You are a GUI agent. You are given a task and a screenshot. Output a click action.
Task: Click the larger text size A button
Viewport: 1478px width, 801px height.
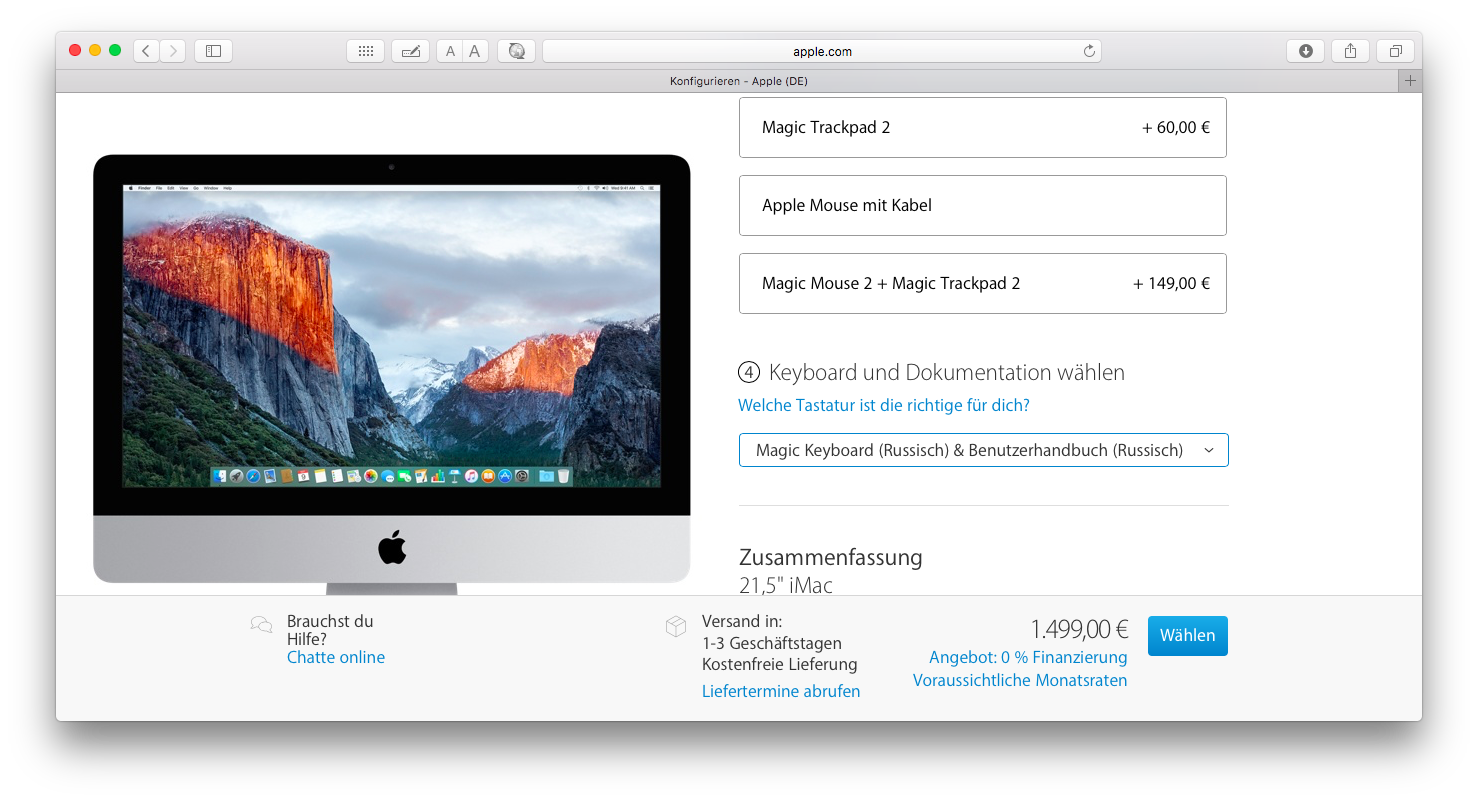(x=474, y=51)
